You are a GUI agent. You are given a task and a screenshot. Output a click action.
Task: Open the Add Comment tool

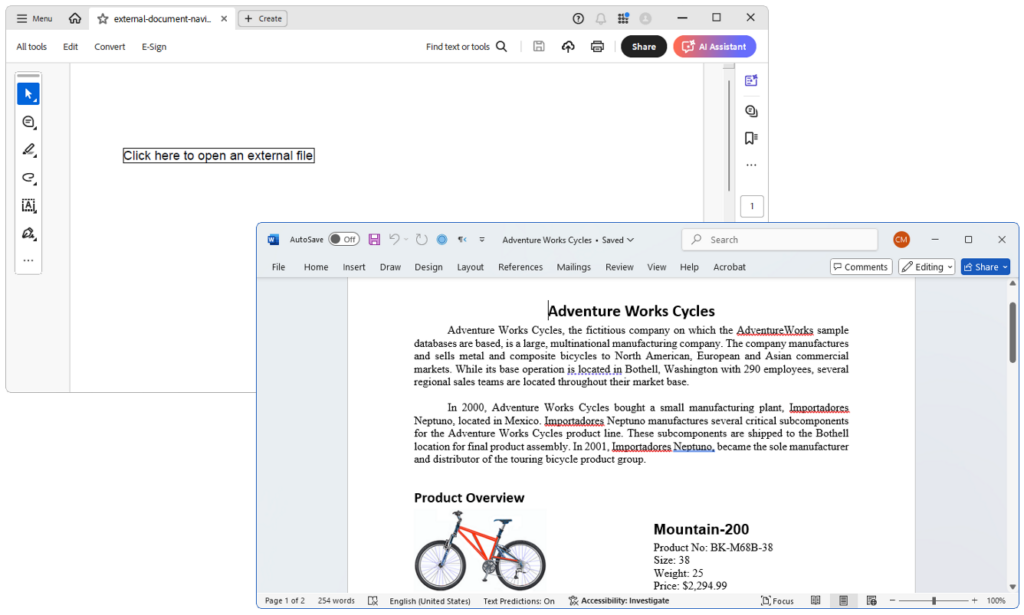coord(29,122)
